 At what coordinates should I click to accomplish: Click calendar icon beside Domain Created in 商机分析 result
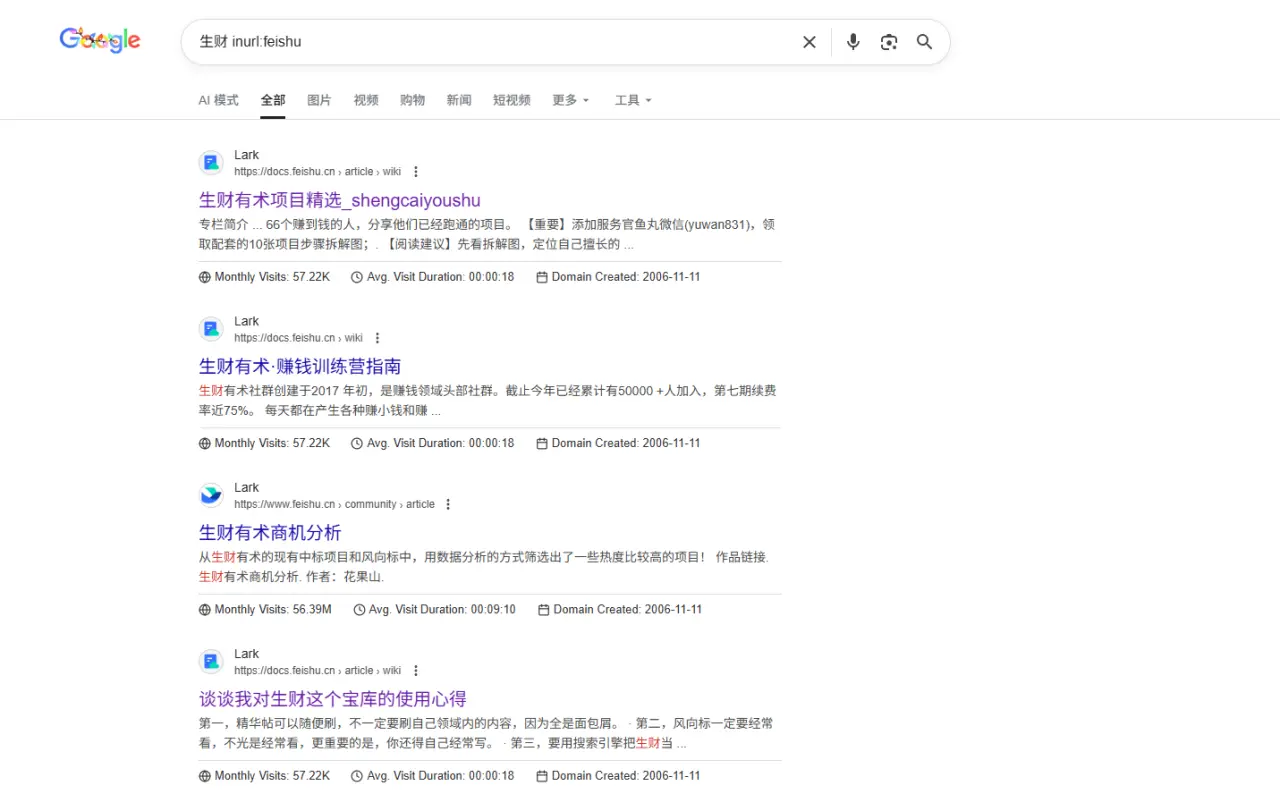click(544, 610)
